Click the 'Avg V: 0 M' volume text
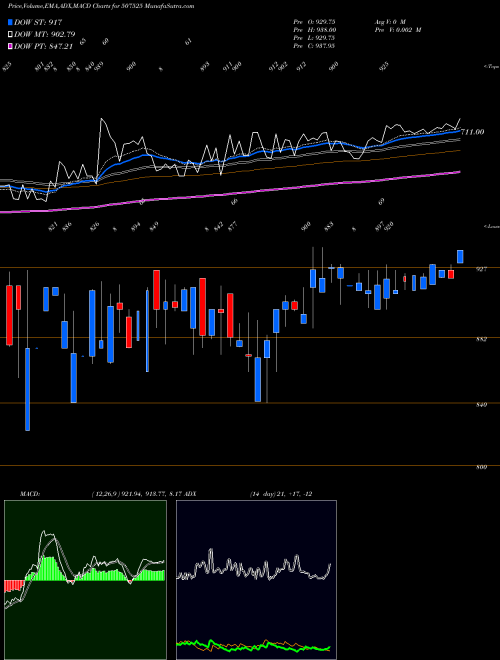 pos(389,22)
